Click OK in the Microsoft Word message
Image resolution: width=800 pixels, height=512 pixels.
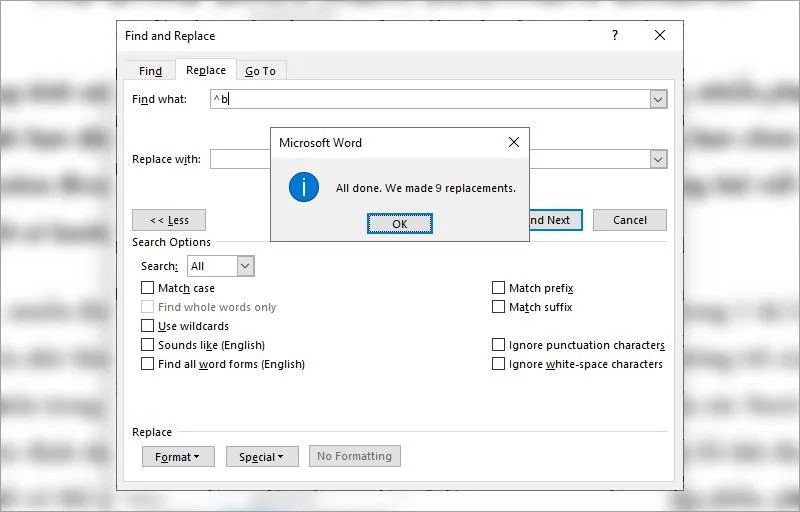coord(399,224)
